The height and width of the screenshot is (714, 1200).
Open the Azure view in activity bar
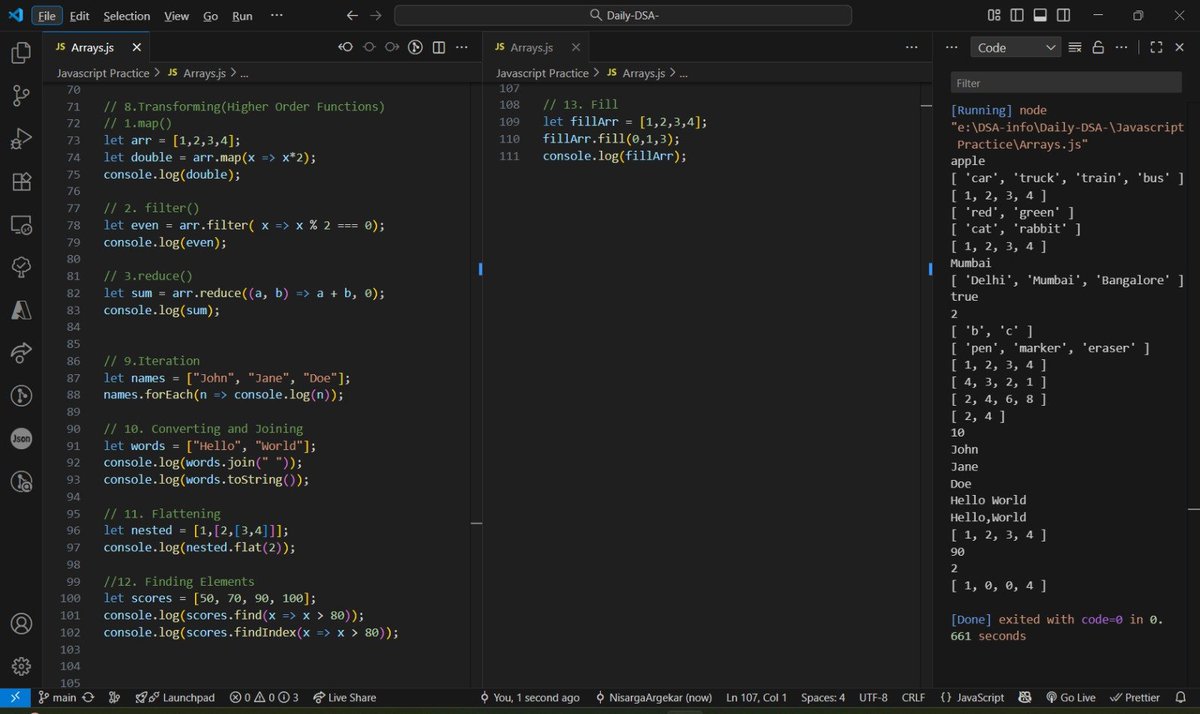click(x=21, y=311)
